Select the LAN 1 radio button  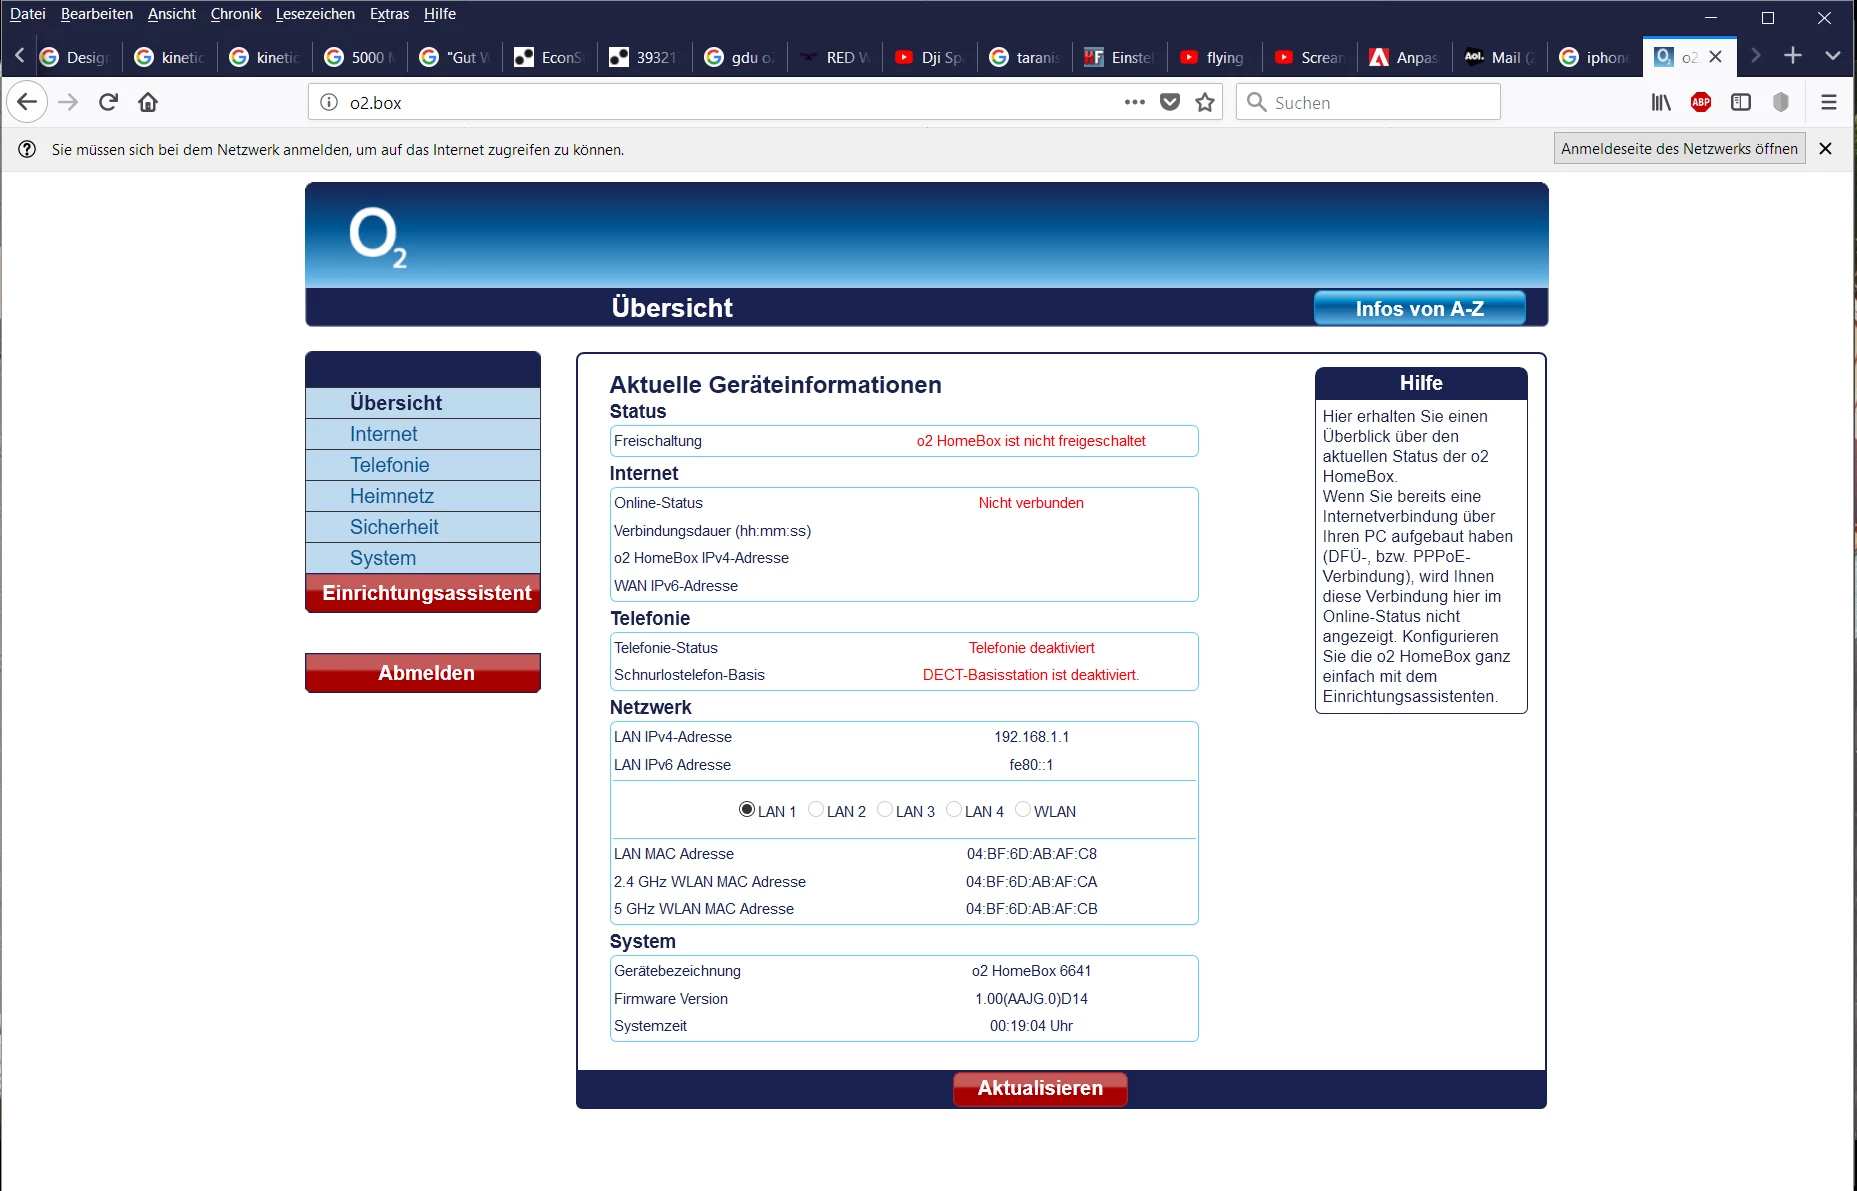[746, 810]
